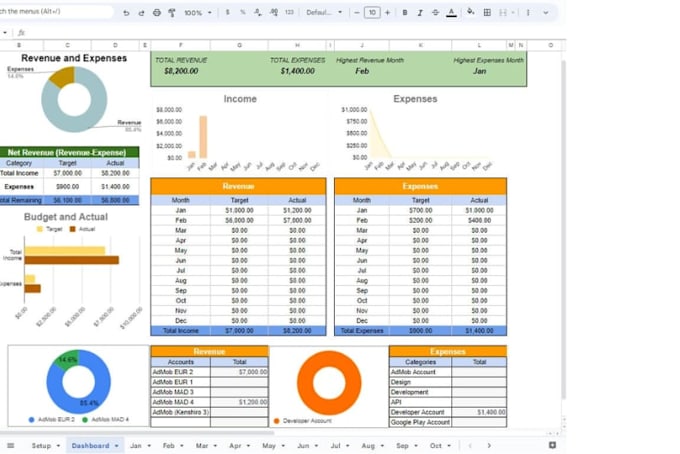Open the all sheets list icon
This screenshot has width=680, height=454.
click(11, 445)
